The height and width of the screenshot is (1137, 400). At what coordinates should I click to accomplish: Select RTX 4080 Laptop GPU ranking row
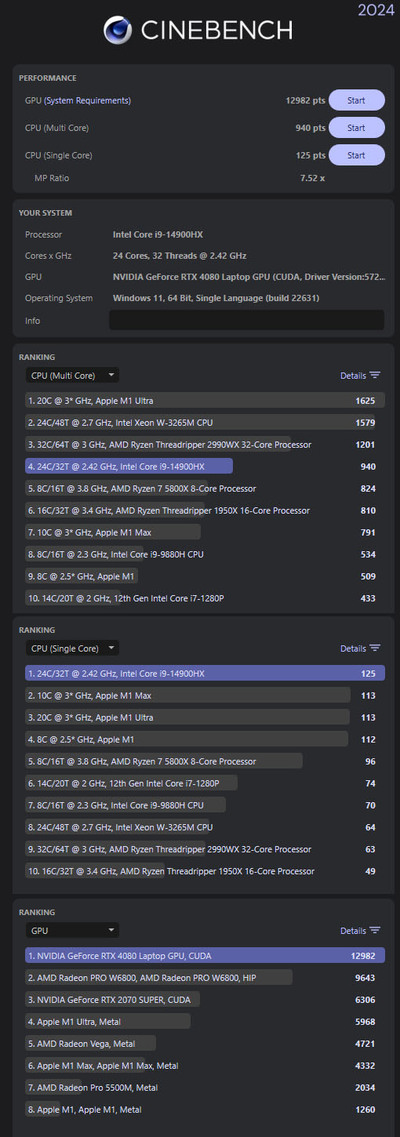(205, 956)
